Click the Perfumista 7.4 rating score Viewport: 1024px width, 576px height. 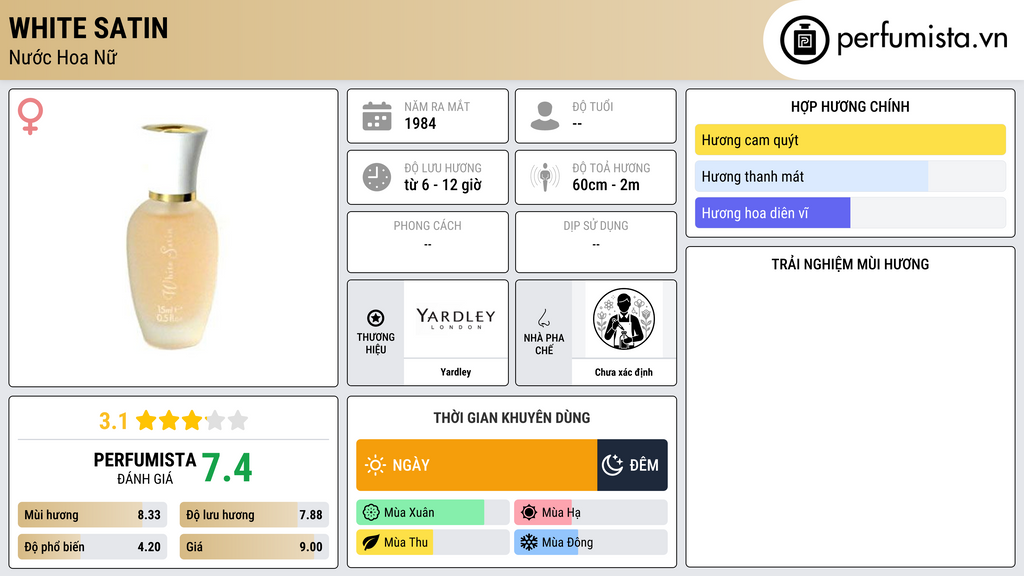(x=227, y=468)
